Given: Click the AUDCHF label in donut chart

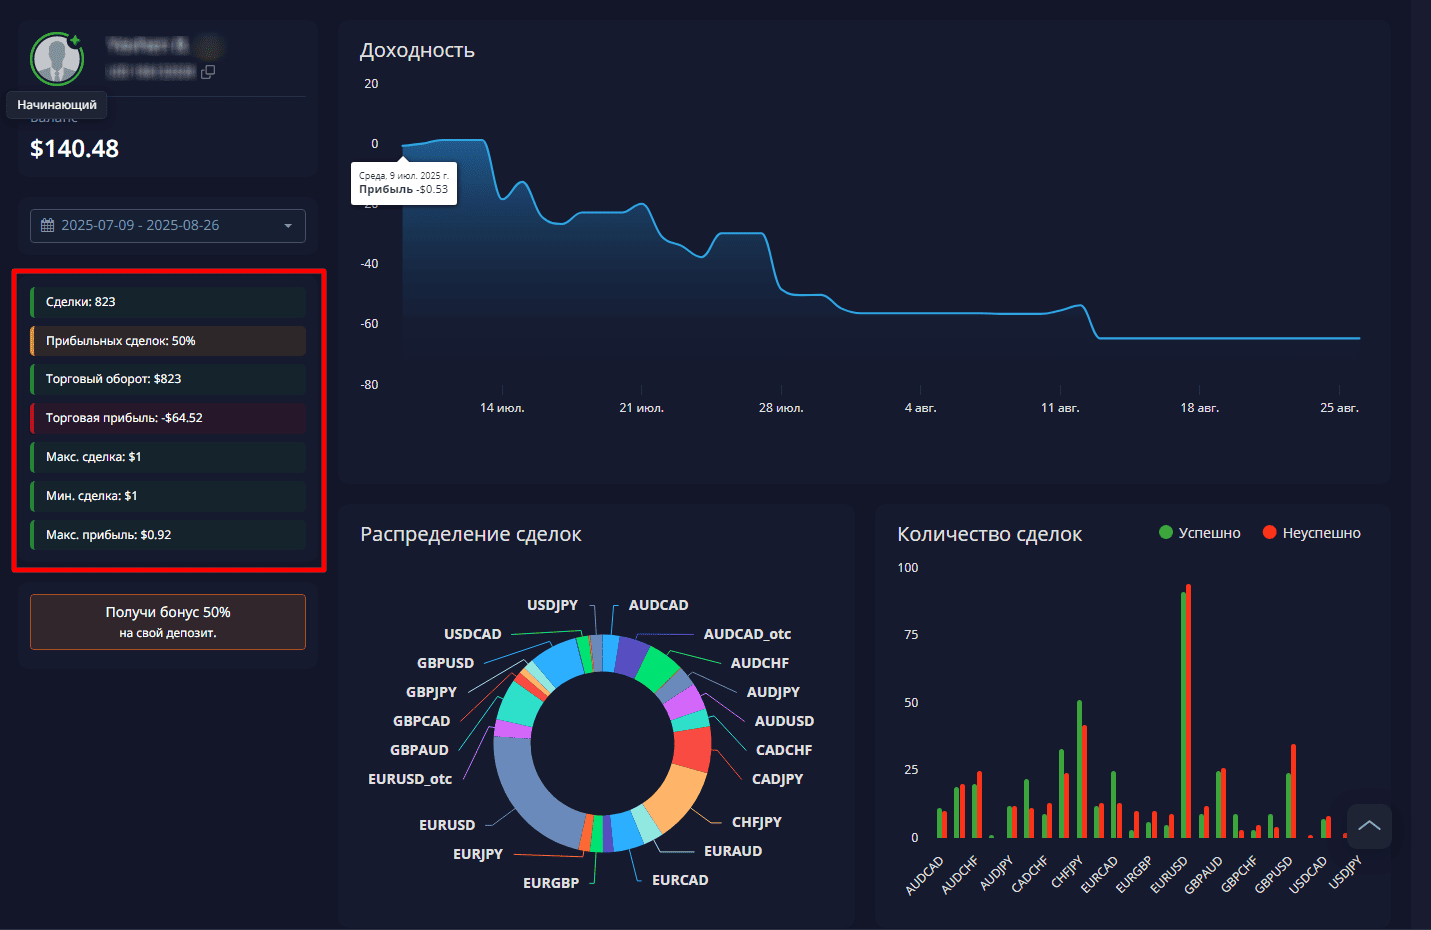Looking at the screenshot, I should pos(760,663).
